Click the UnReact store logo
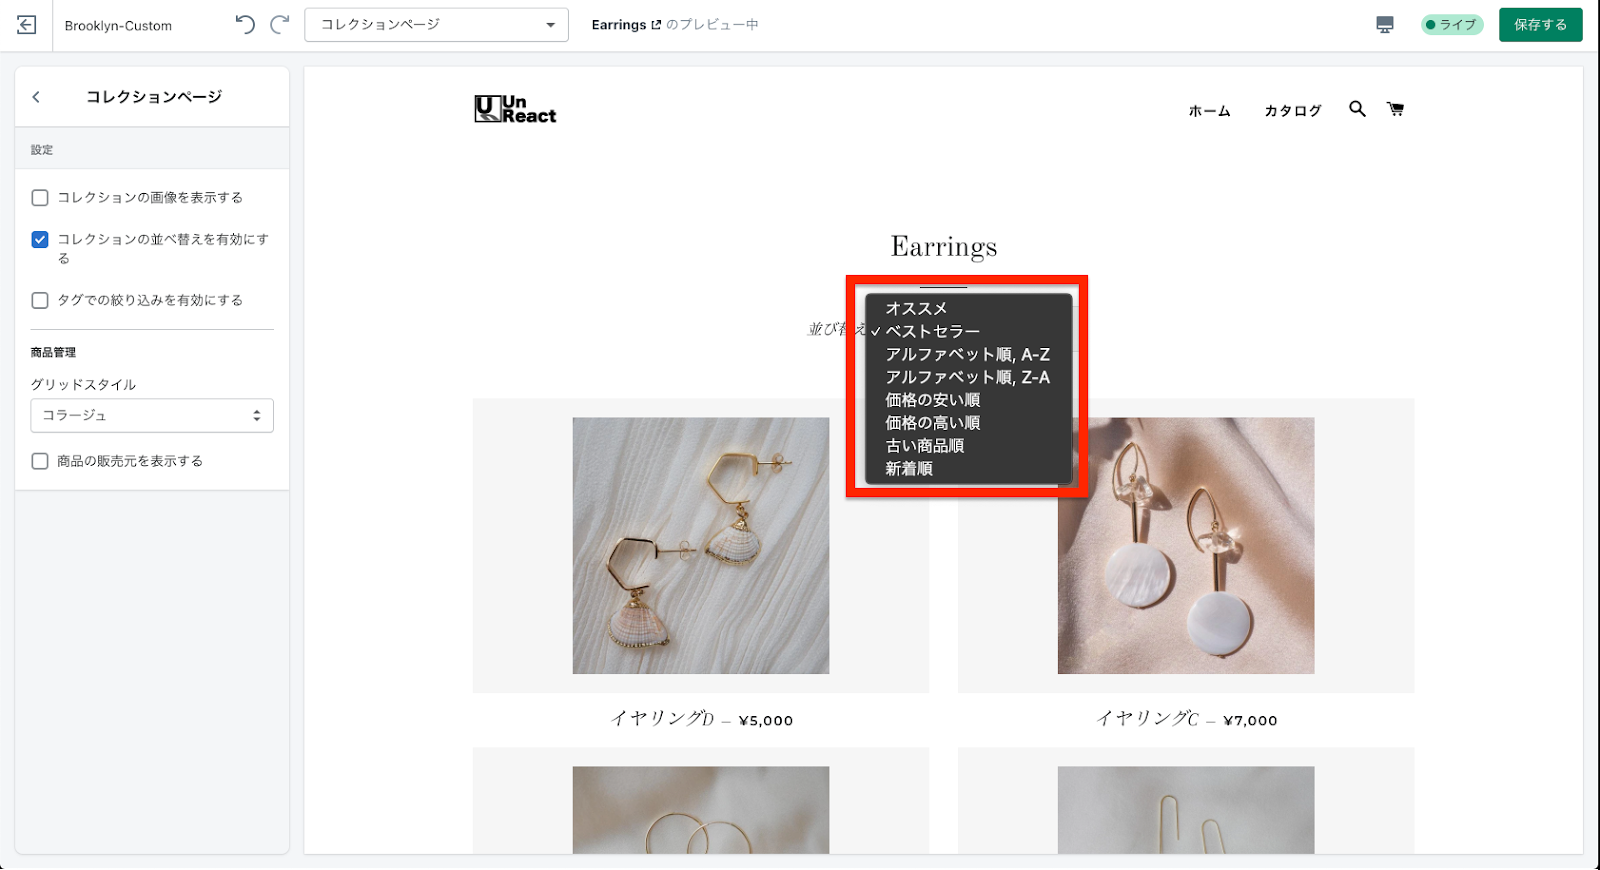This screenshot has width=1600, height=870. 515,109
